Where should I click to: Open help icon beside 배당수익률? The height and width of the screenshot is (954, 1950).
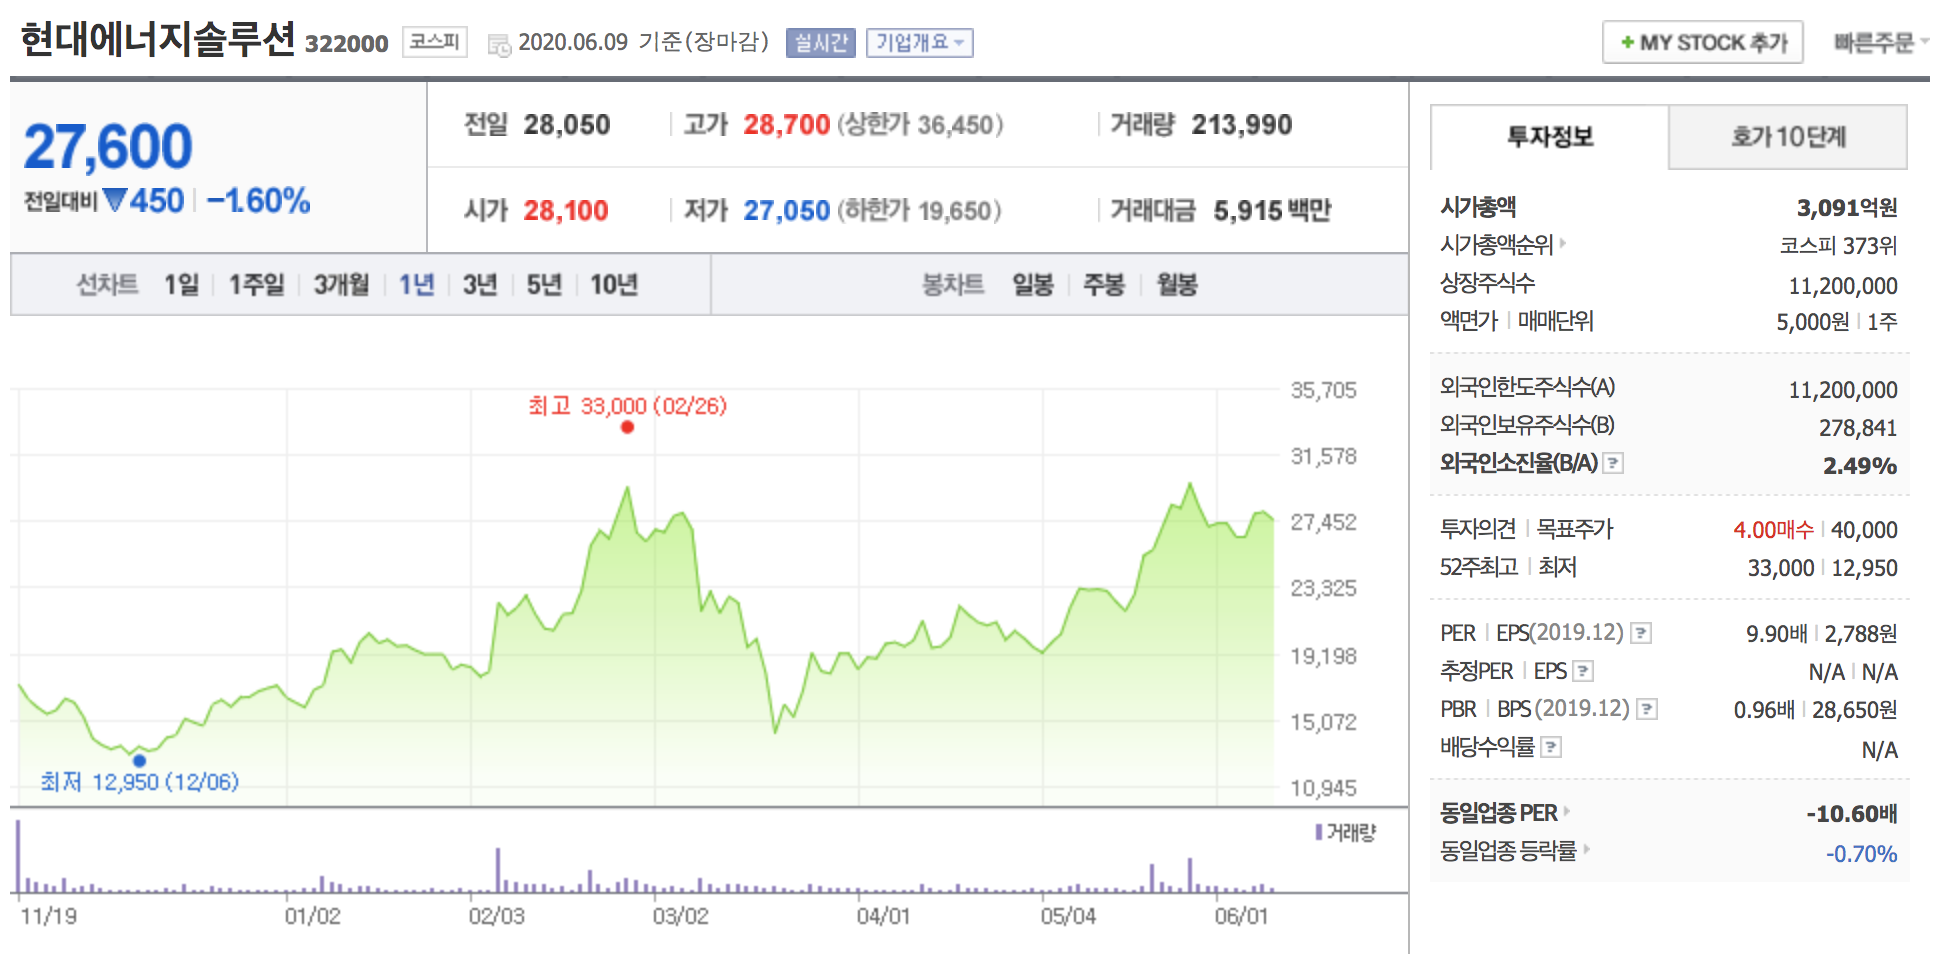coord(1551,747)
